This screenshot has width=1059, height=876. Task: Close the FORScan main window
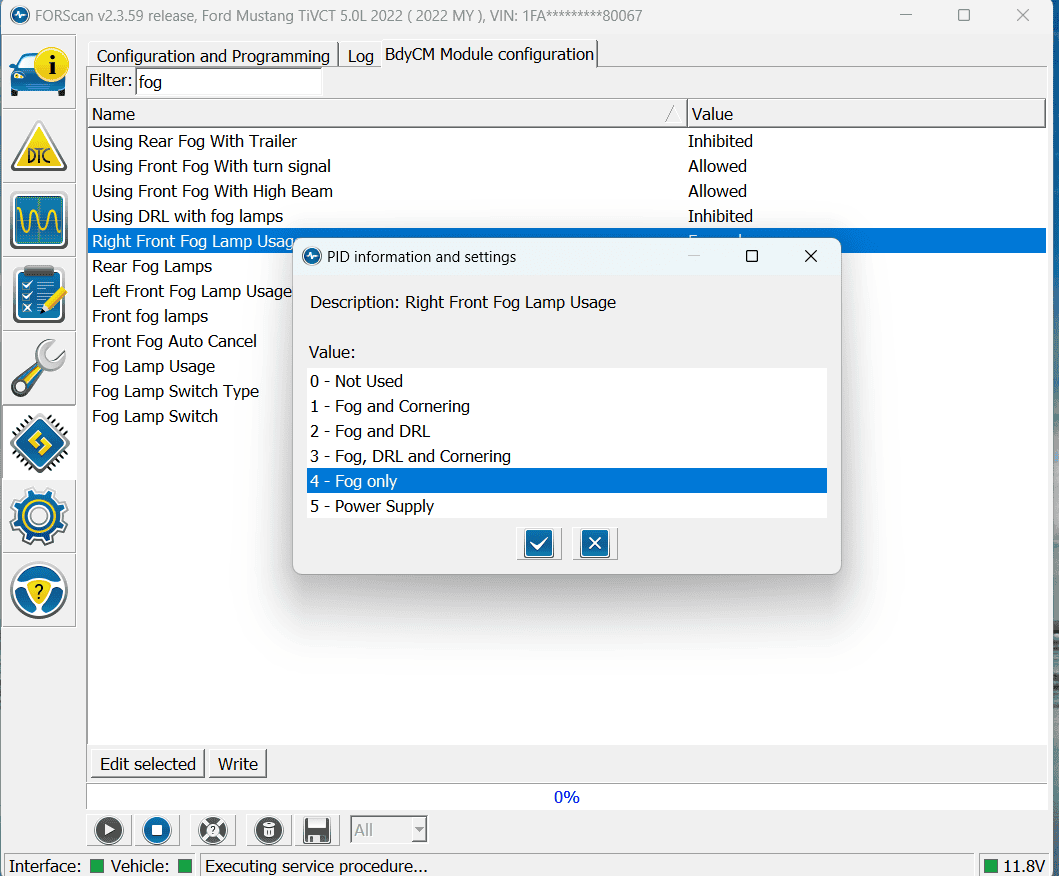(1023, 15)
